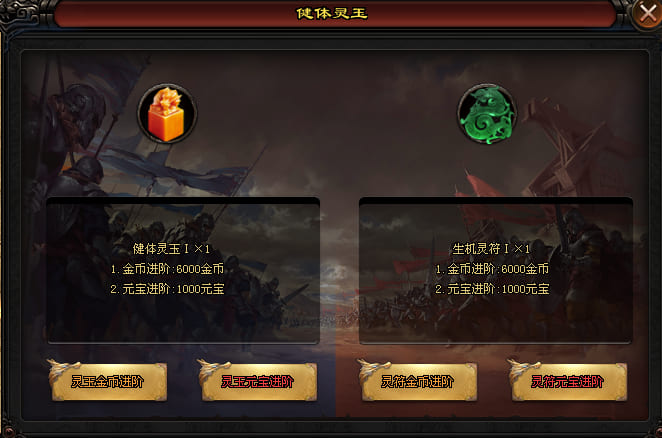
Task: Click the dragon head on 灵符金币进阶 button
Action: point(372,370)
